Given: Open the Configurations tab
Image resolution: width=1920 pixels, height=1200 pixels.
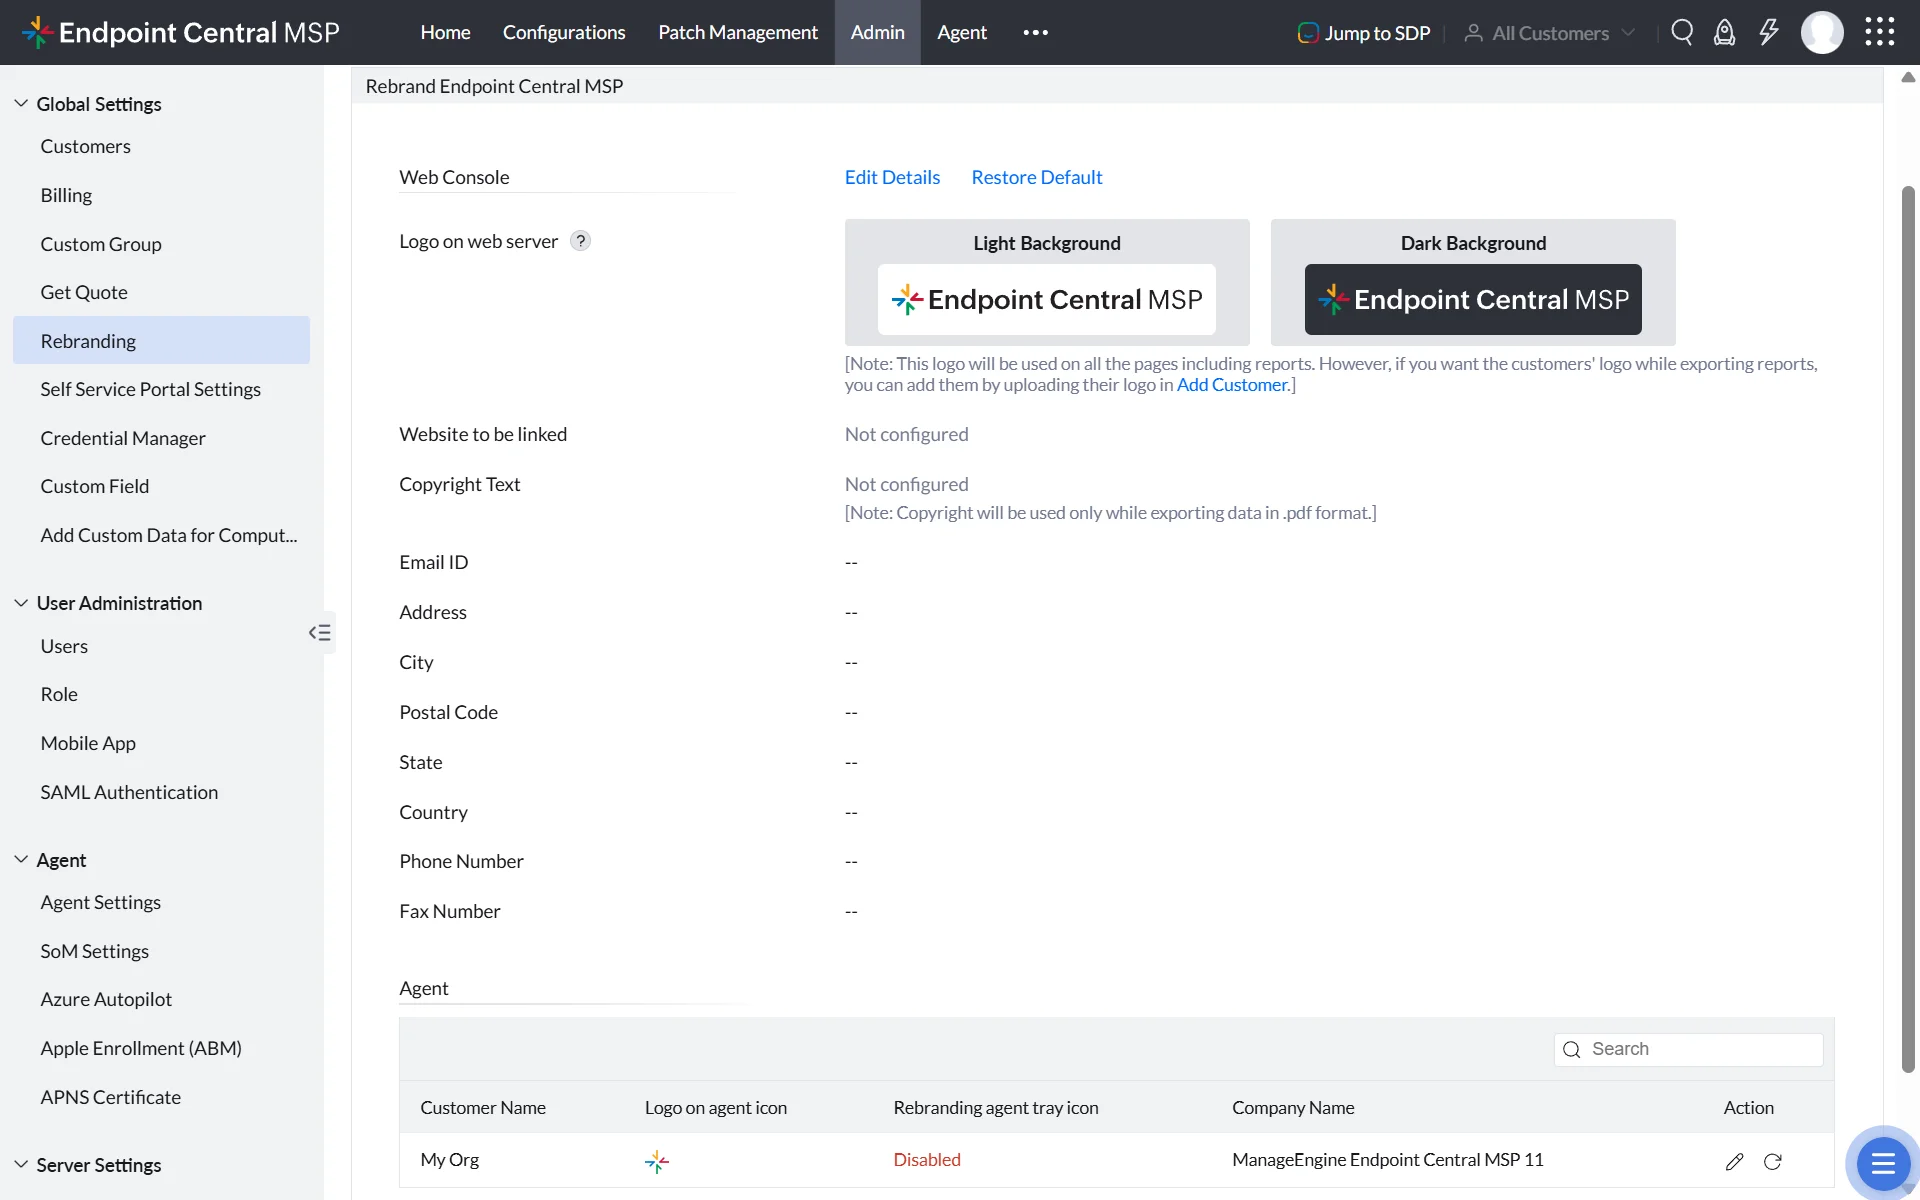Looking at the screenshot, I should point(564,32).
